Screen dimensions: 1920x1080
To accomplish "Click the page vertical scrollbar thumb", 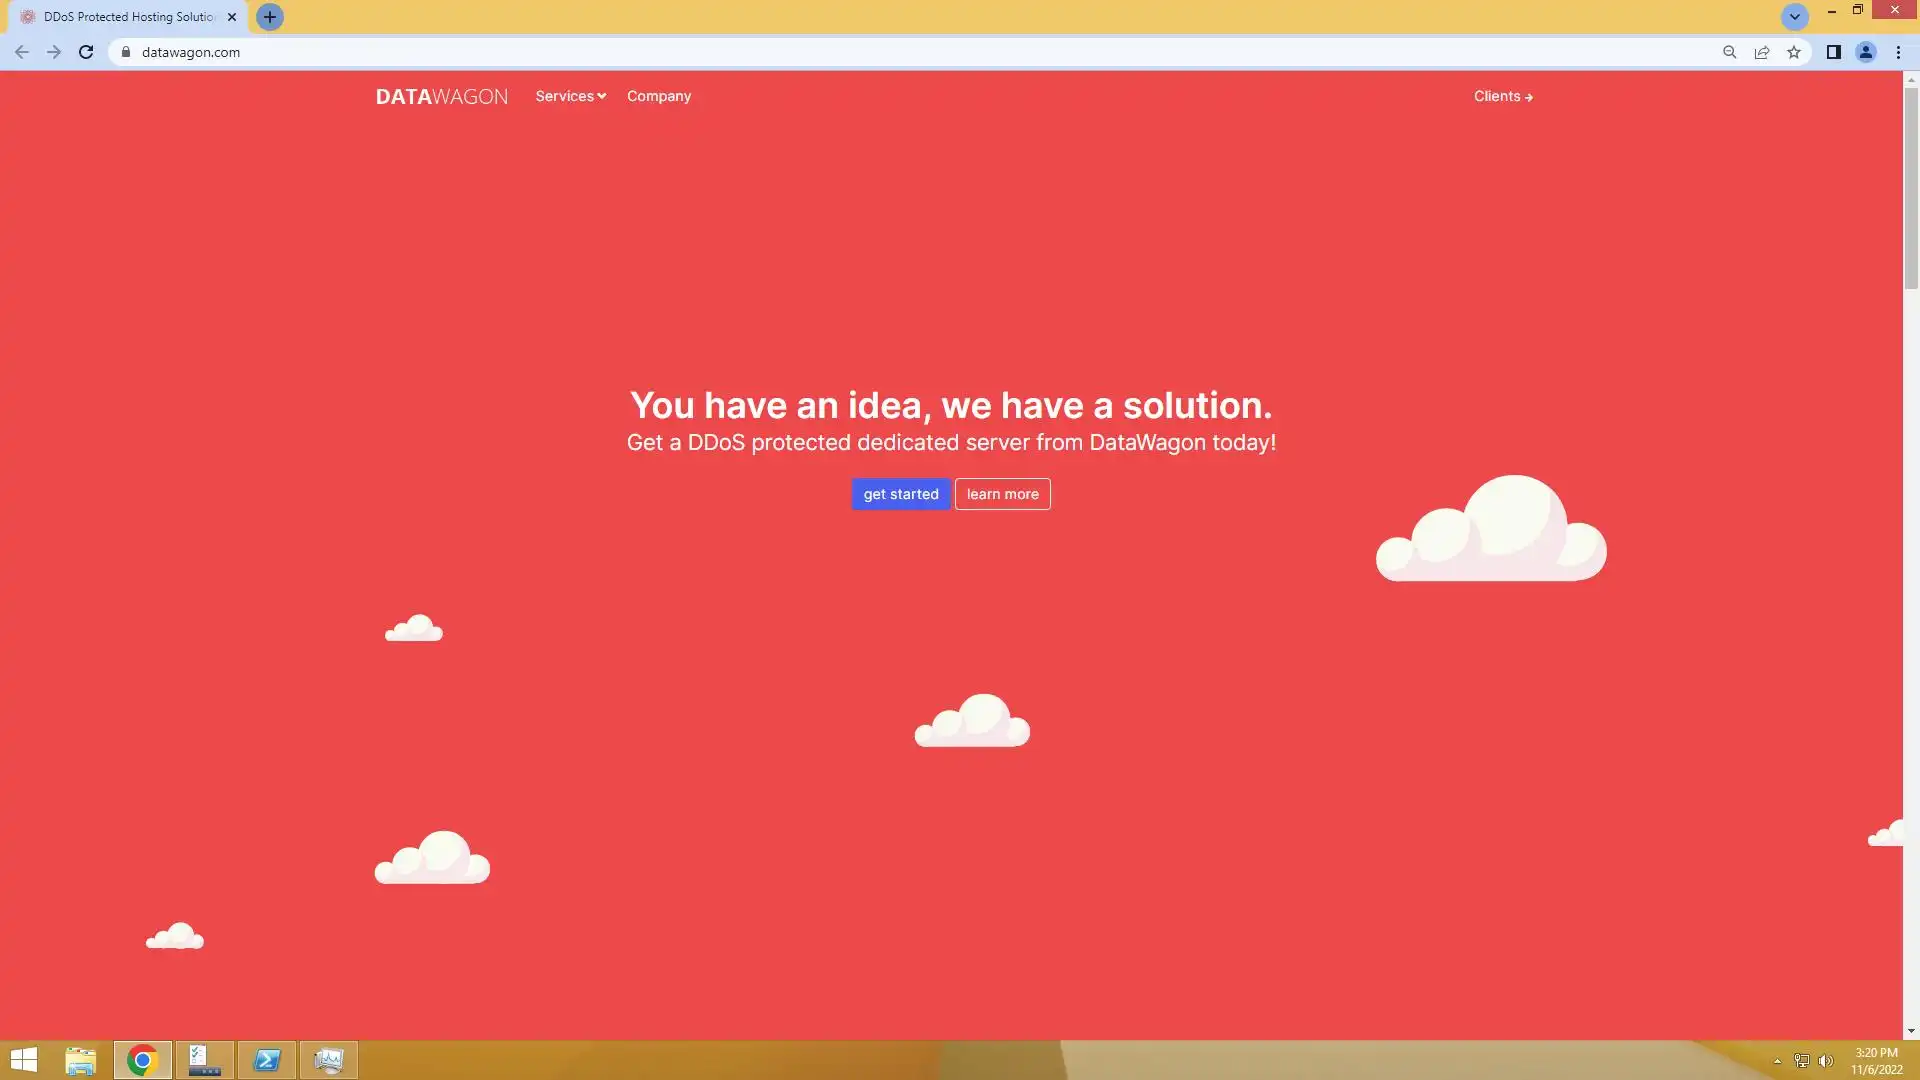I will pyautogui.click(x=1911, y=187).
